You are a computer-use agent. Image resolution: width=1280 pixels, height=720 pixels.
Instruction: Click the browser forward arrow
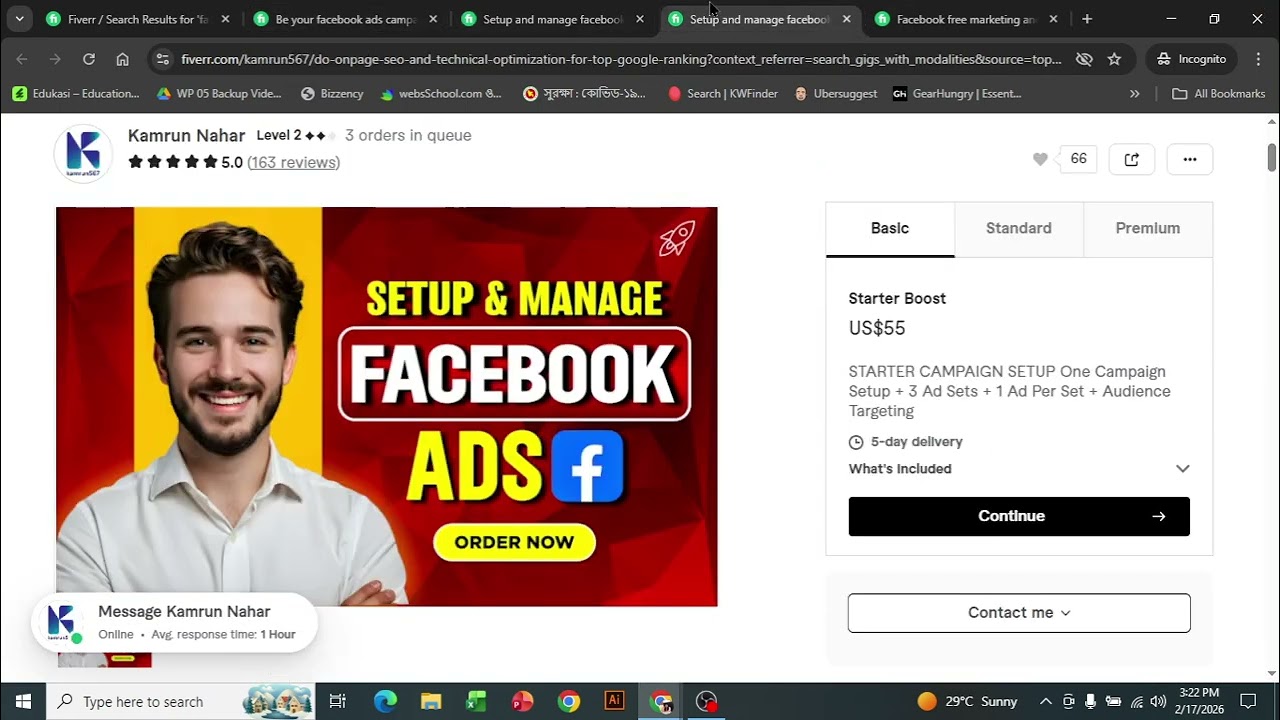[55, 59]
